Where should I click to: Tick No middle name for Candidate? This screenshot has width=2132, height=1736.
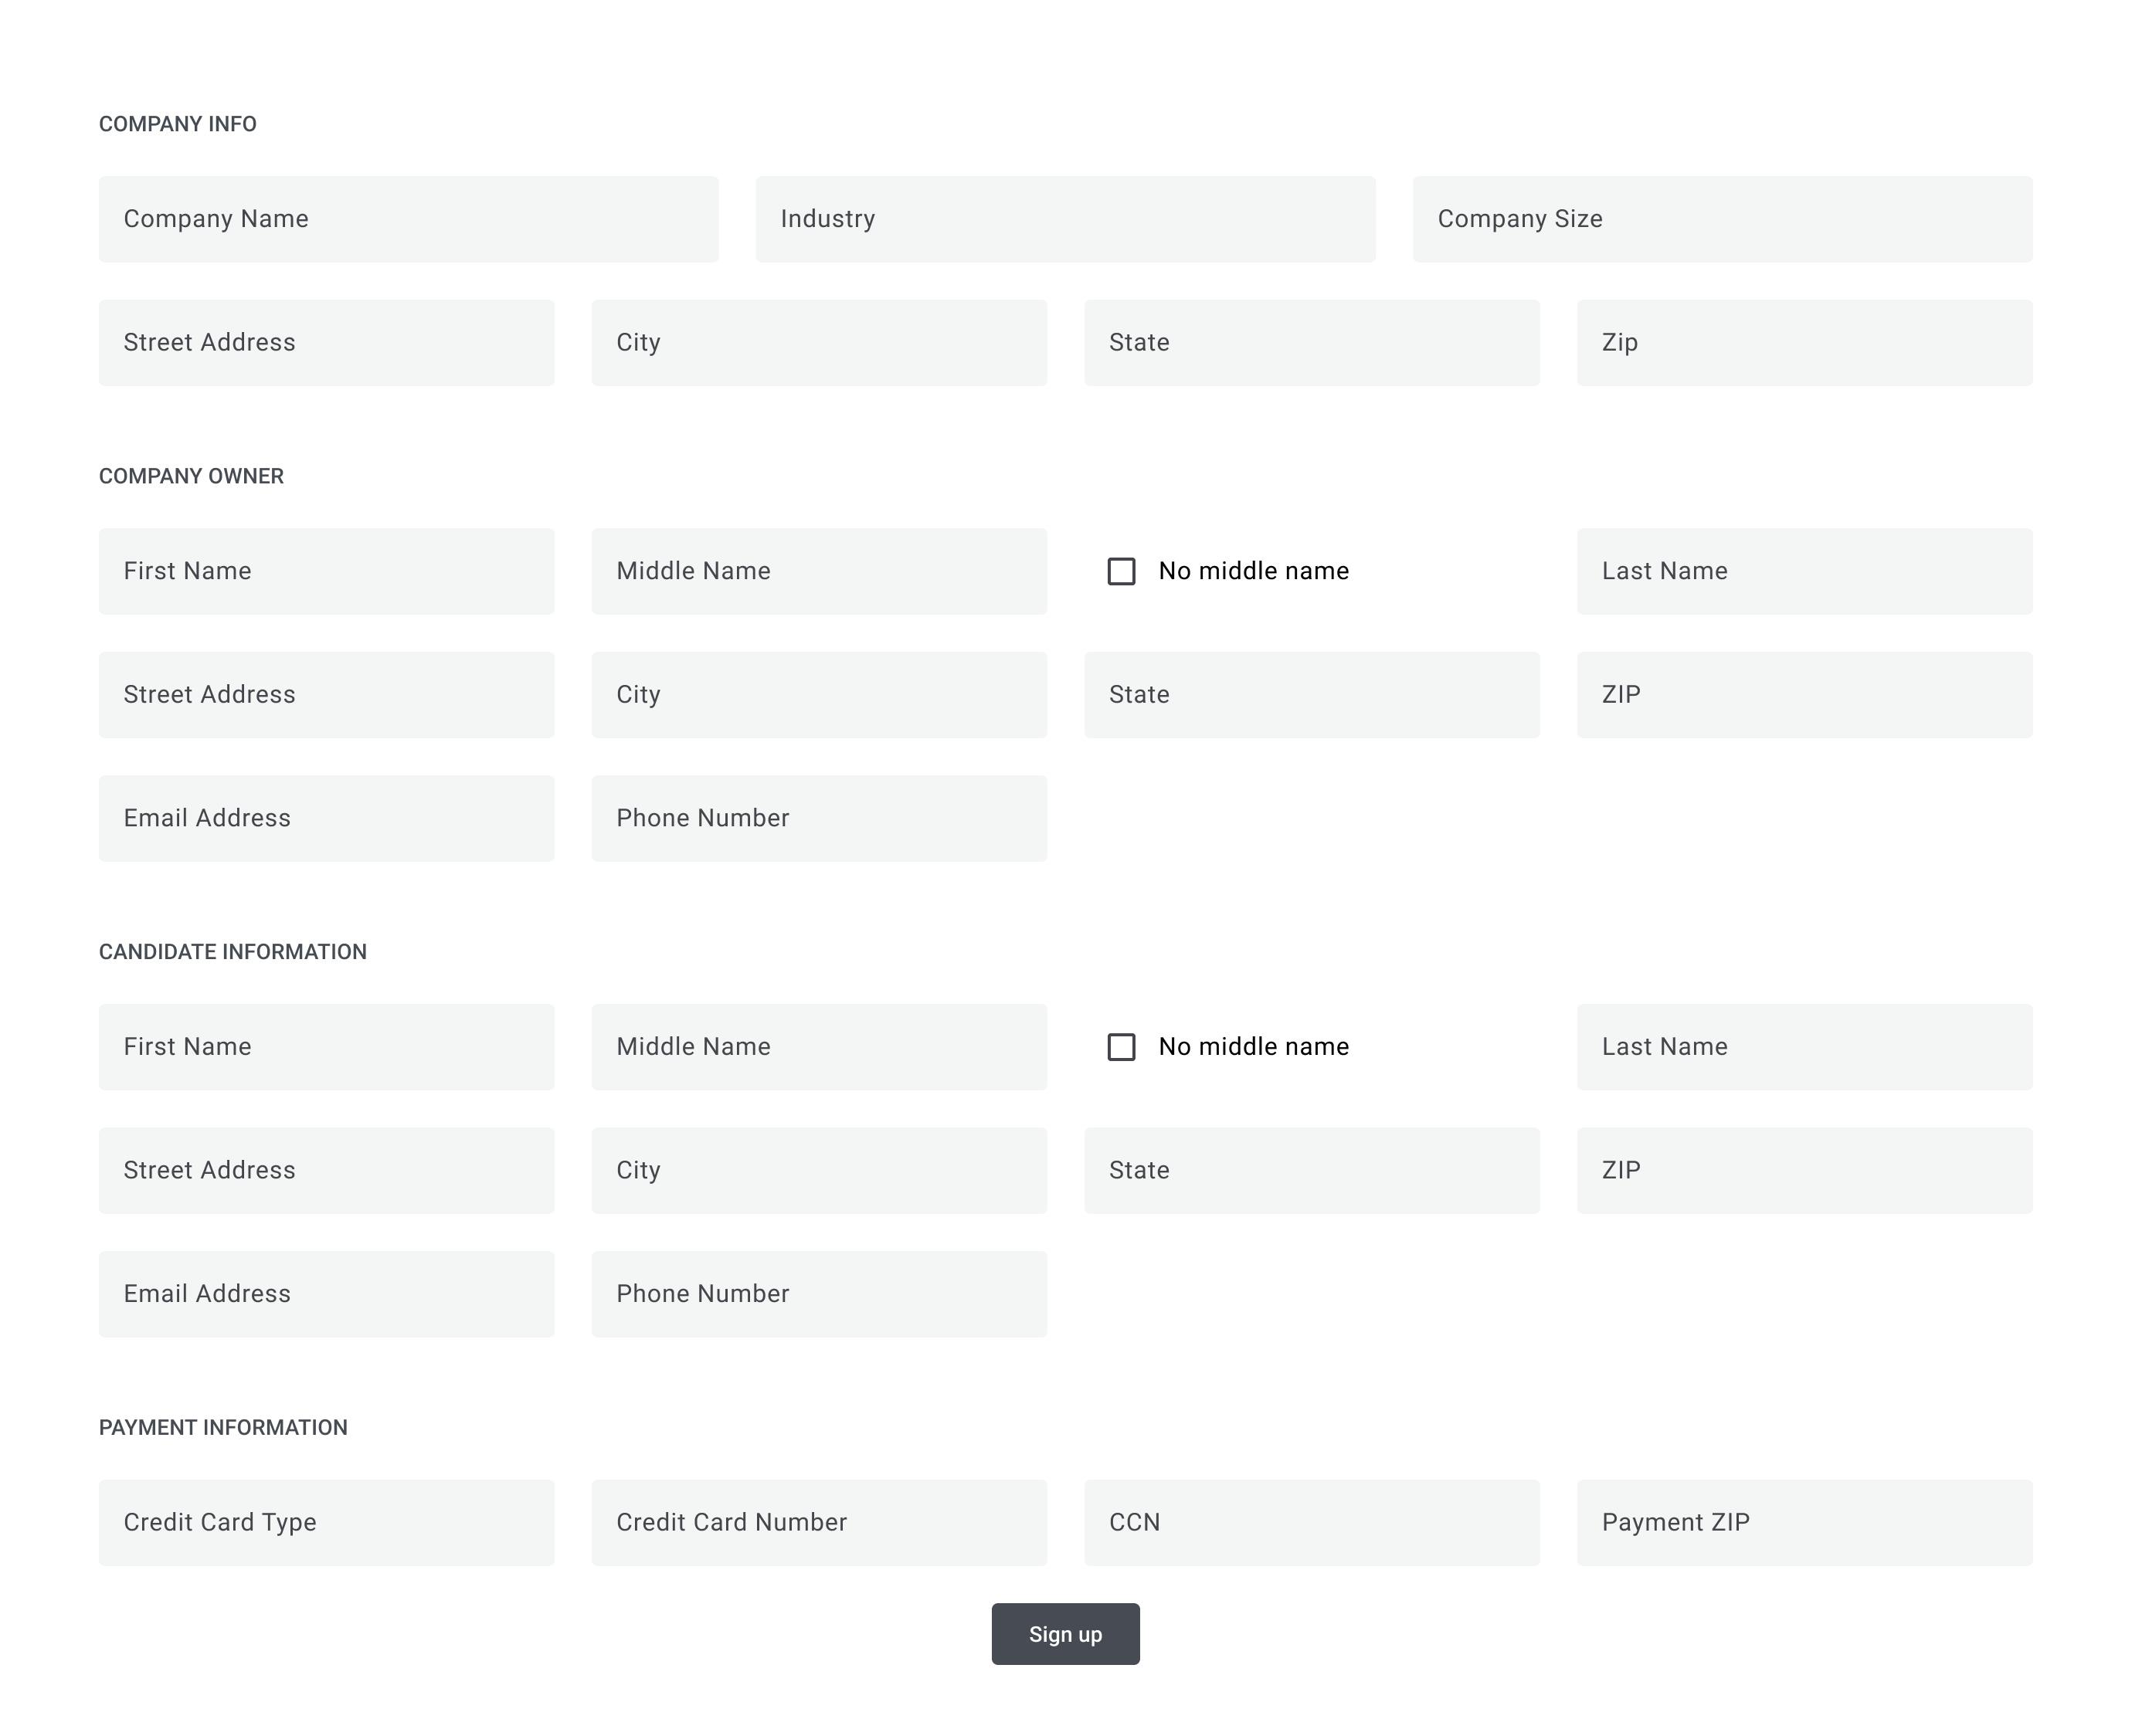coord(1122,1047)
